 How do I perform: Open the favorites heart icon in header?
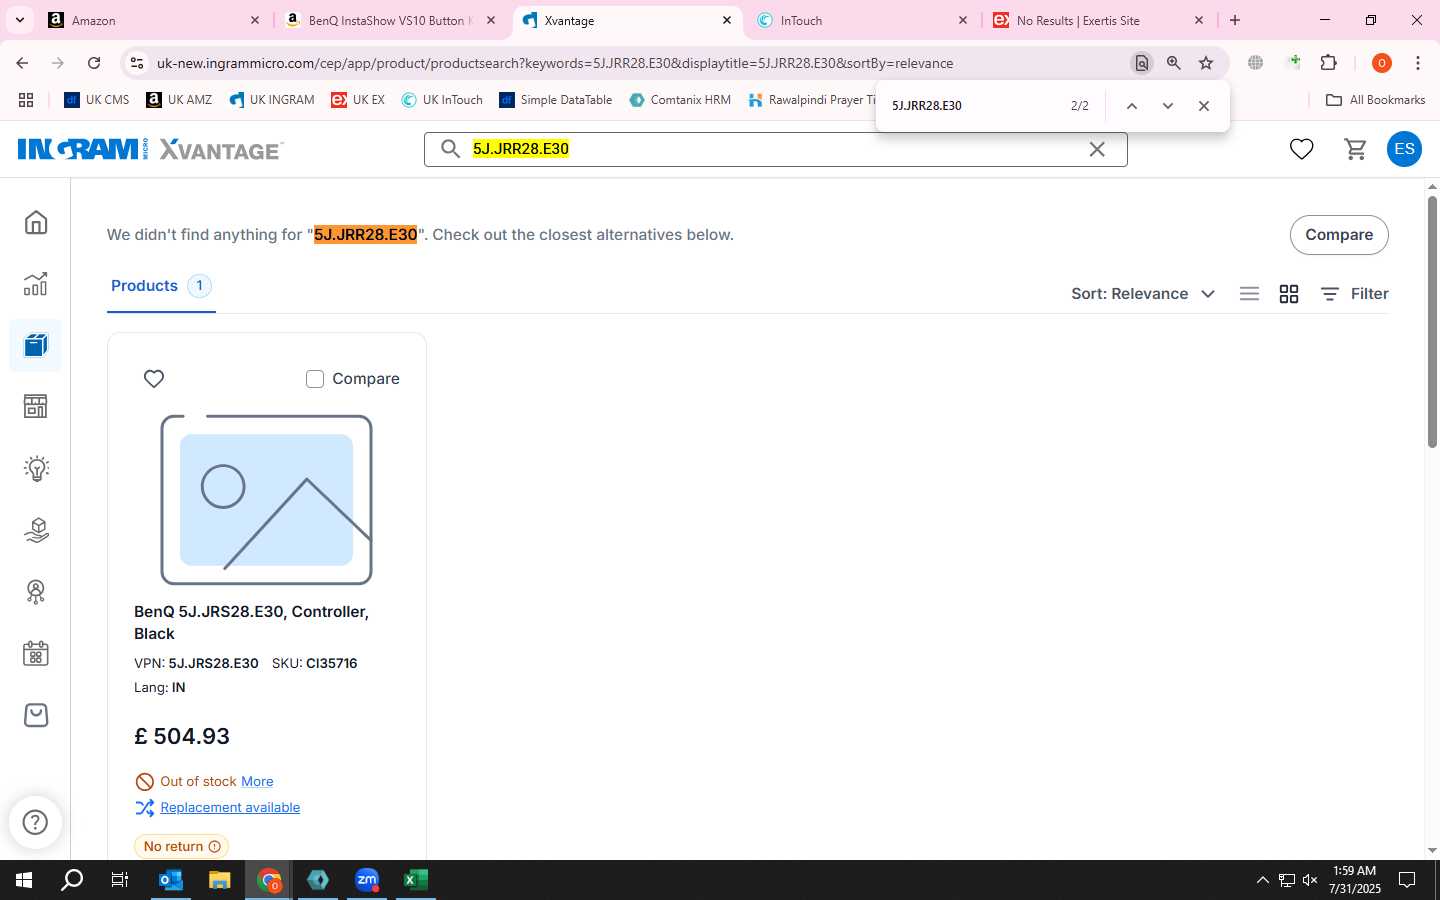[1301, 149]
